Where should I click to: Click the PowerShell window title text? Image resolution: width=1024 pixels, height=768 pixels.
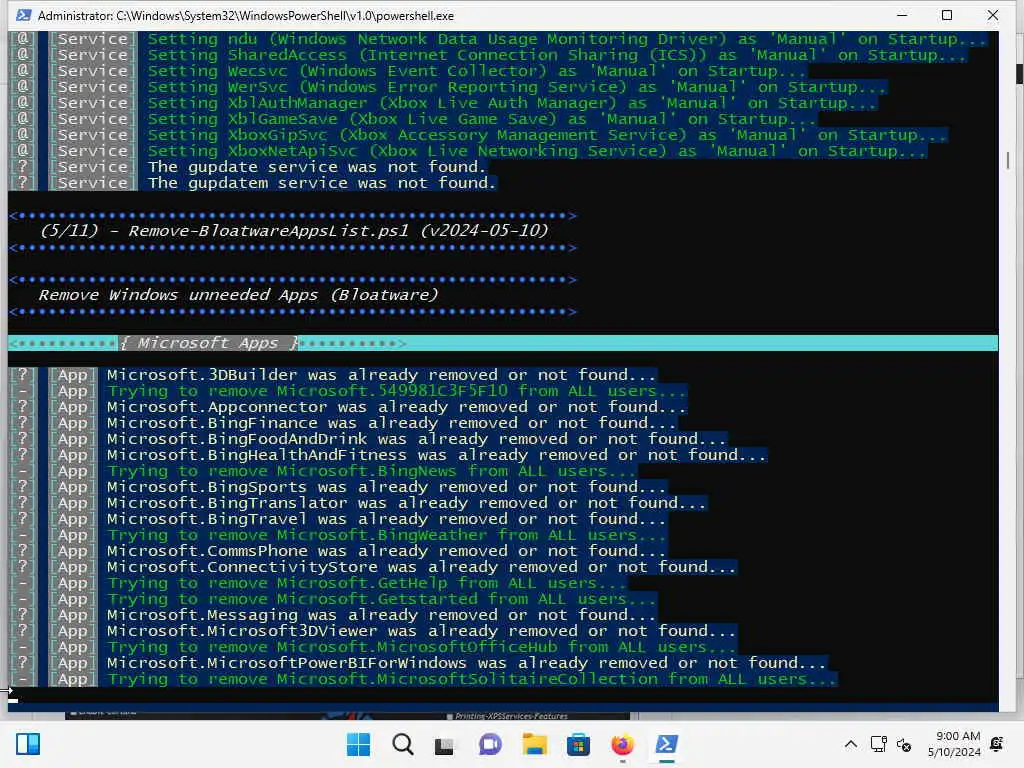[246, 16]
